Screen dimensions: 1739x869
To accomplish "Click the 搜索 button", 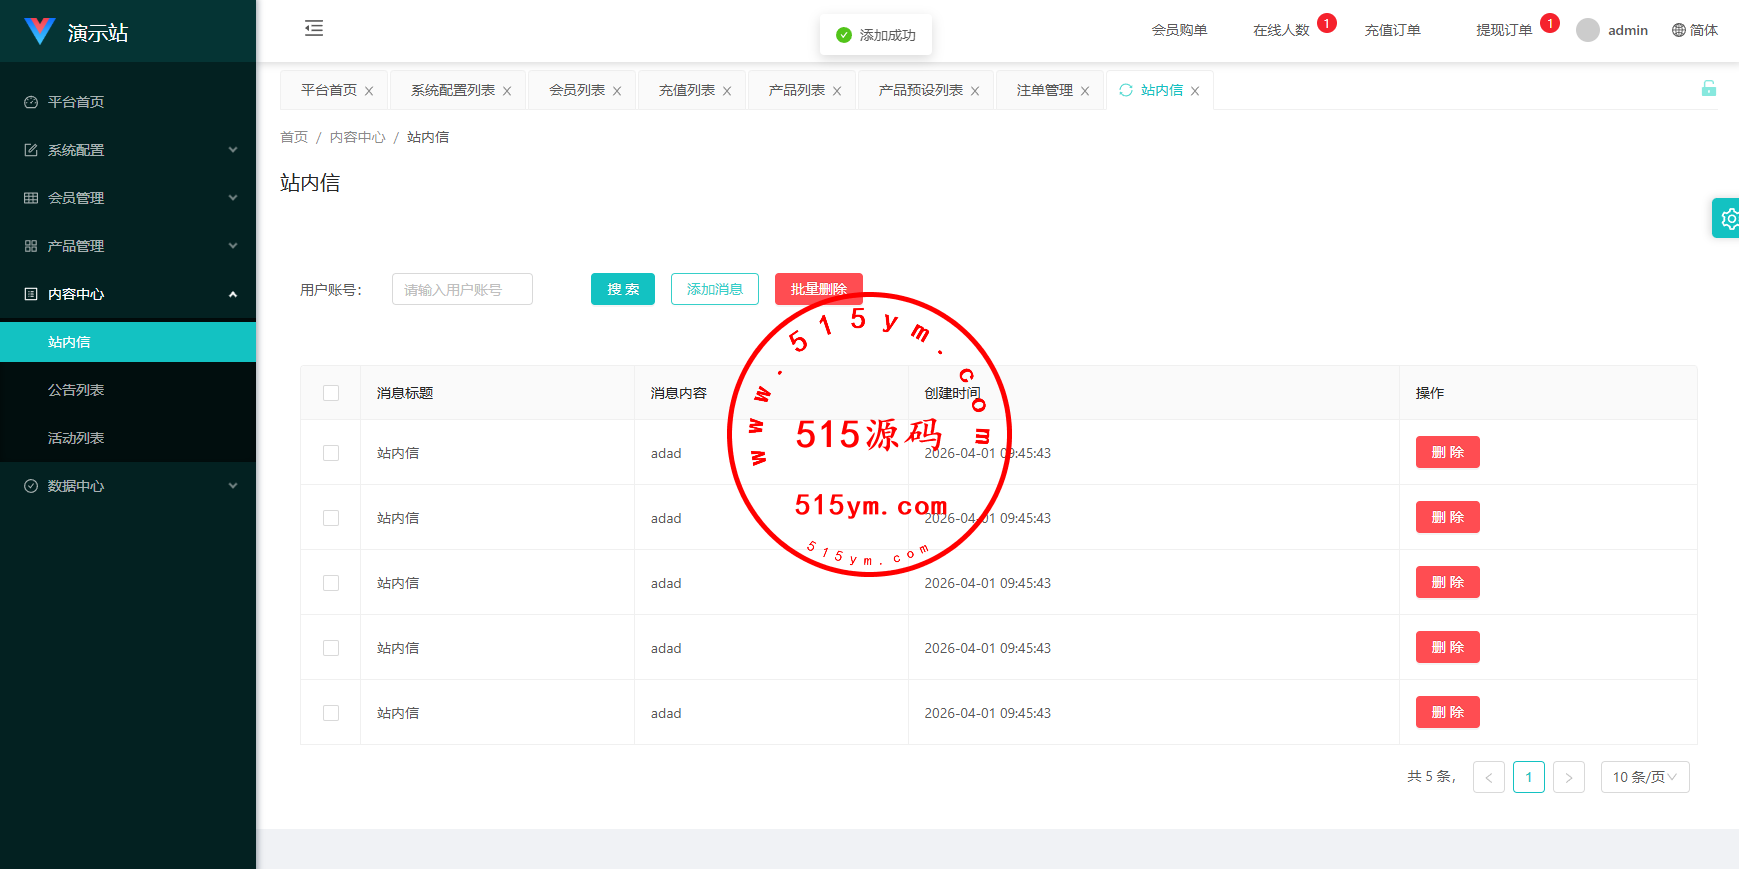I will pyautogui.click(x=622, y=289).
